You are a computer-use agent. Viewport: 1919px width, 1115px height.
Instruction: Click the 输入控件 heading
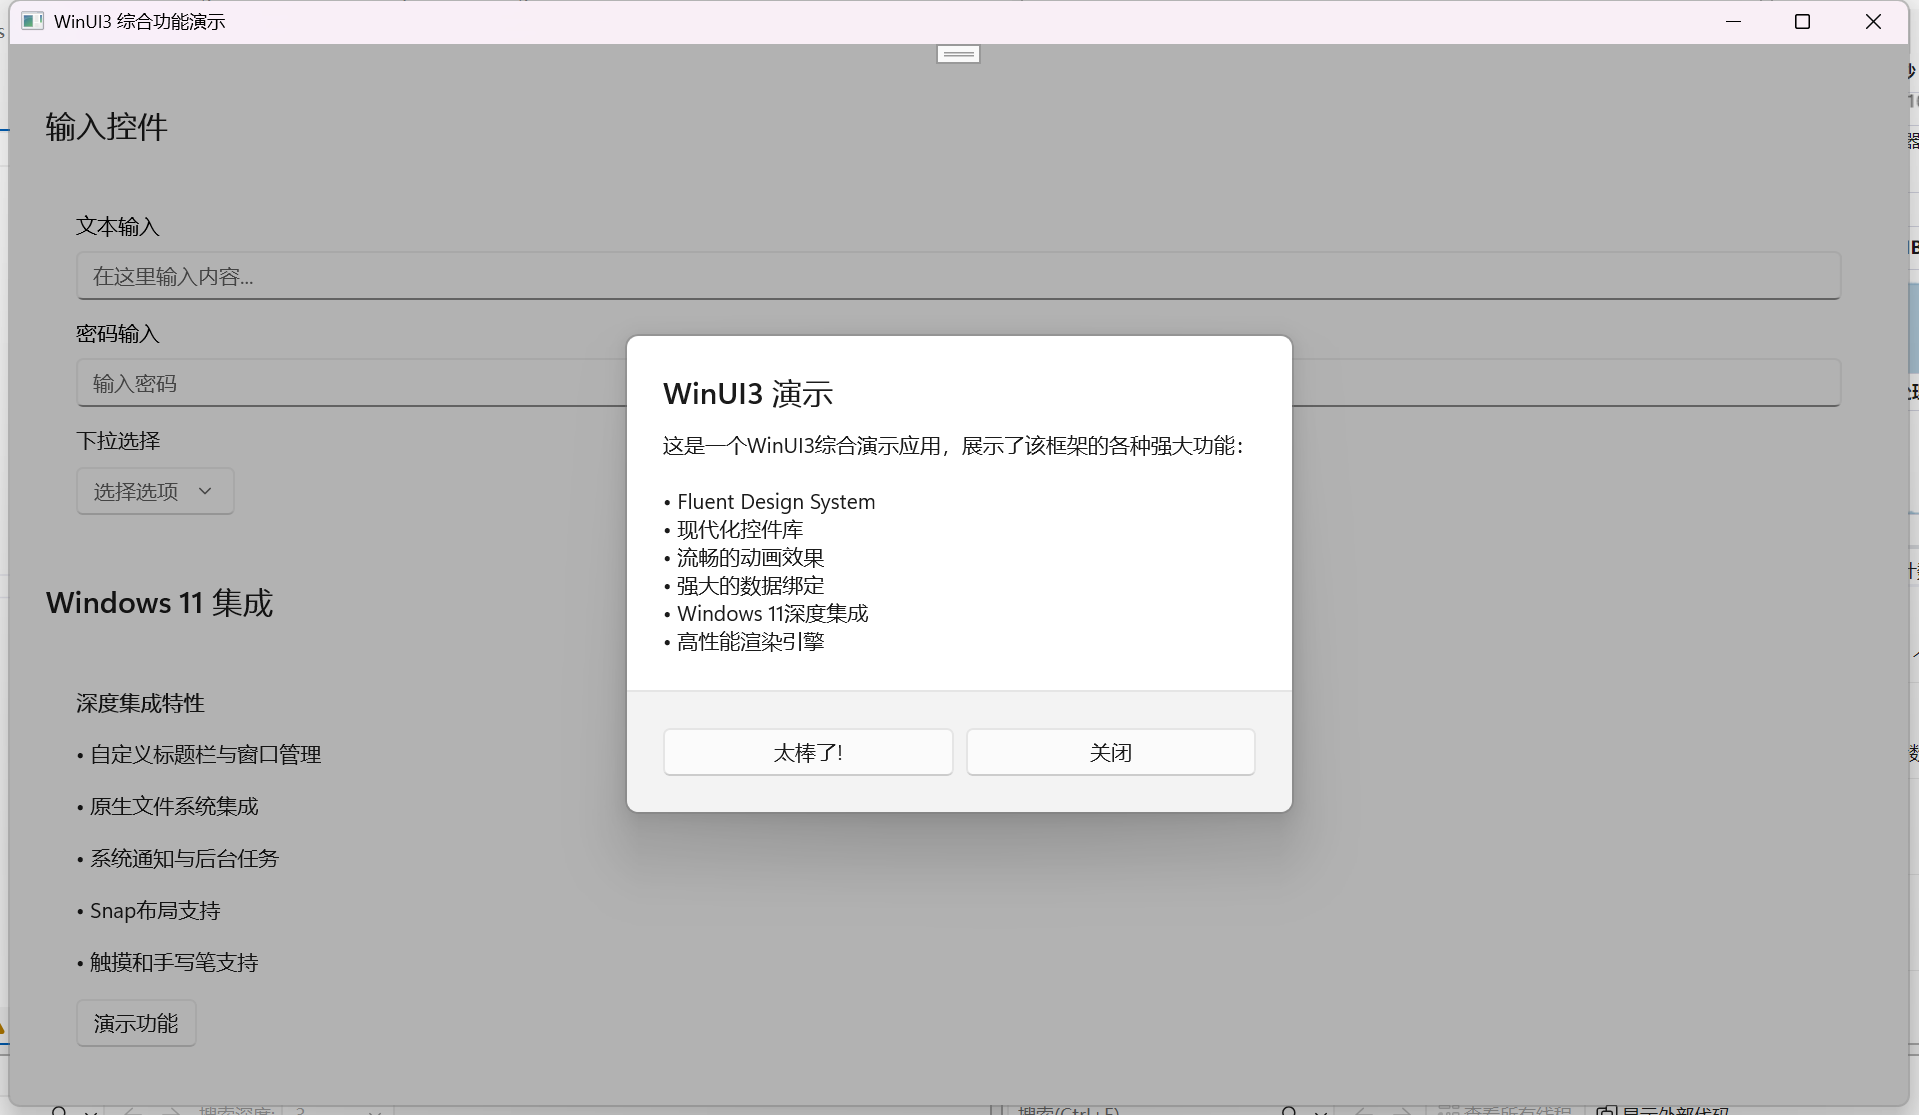107,127
